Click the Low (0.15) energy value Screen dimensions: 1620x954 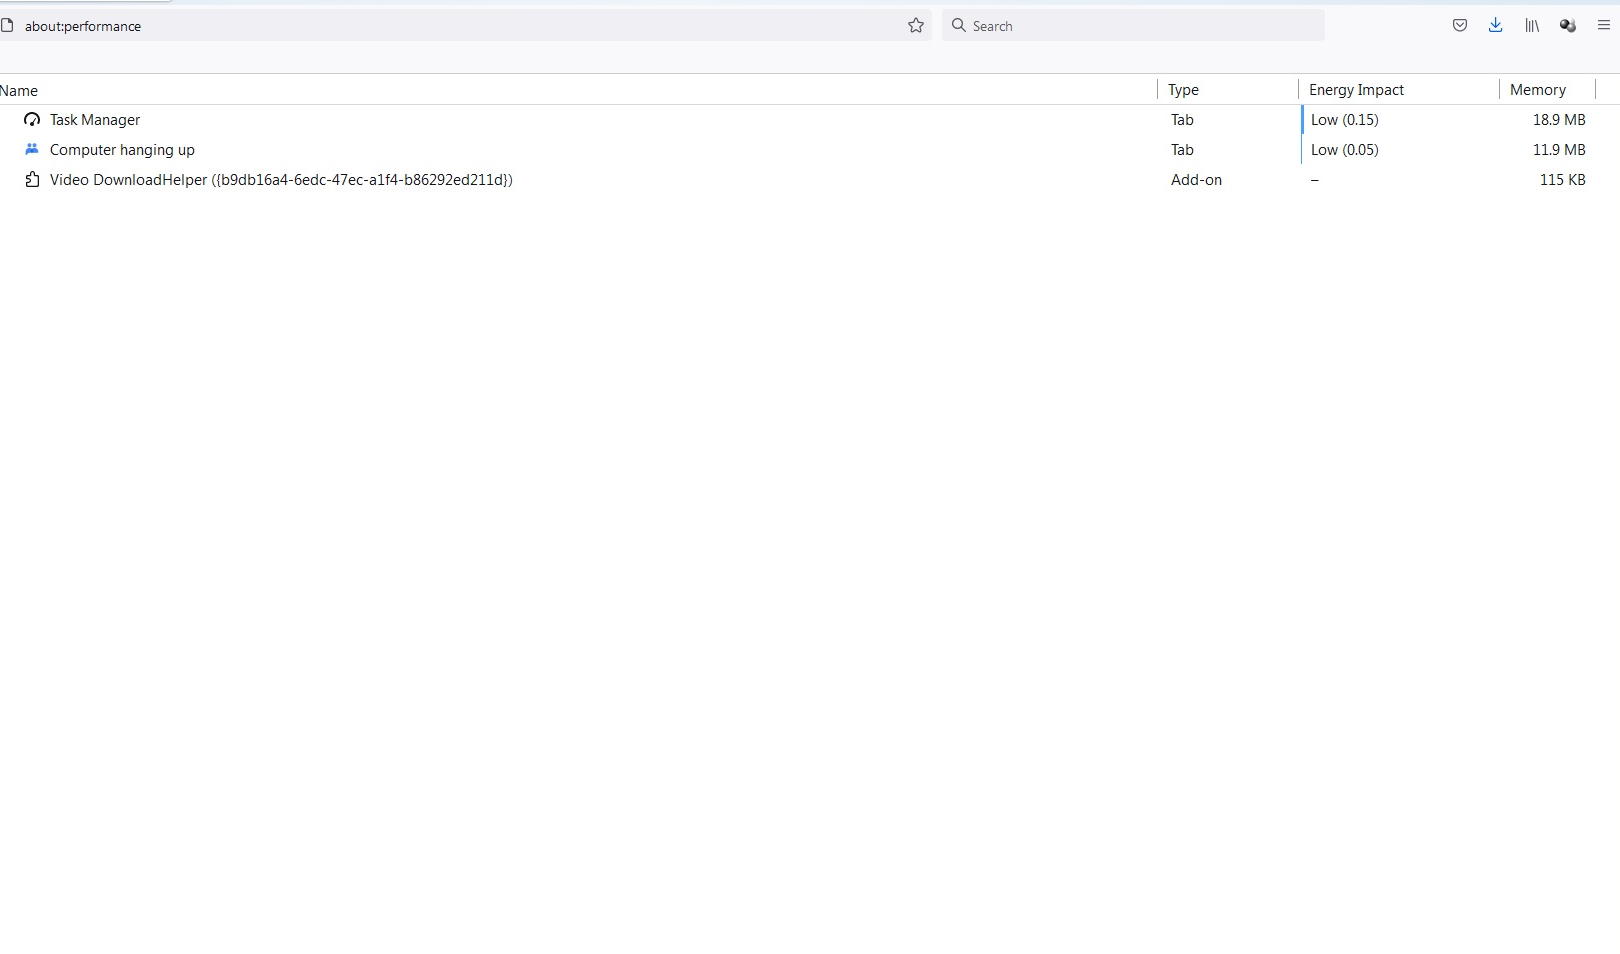tap(1344, 120)
